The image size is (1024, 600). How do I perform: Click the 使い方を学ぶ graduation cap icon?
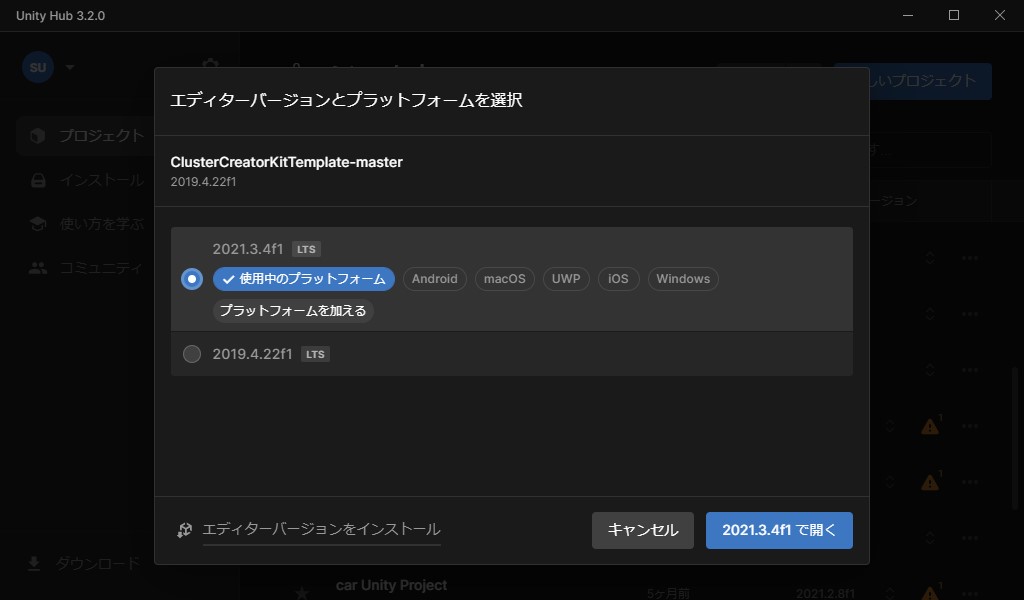38,224
